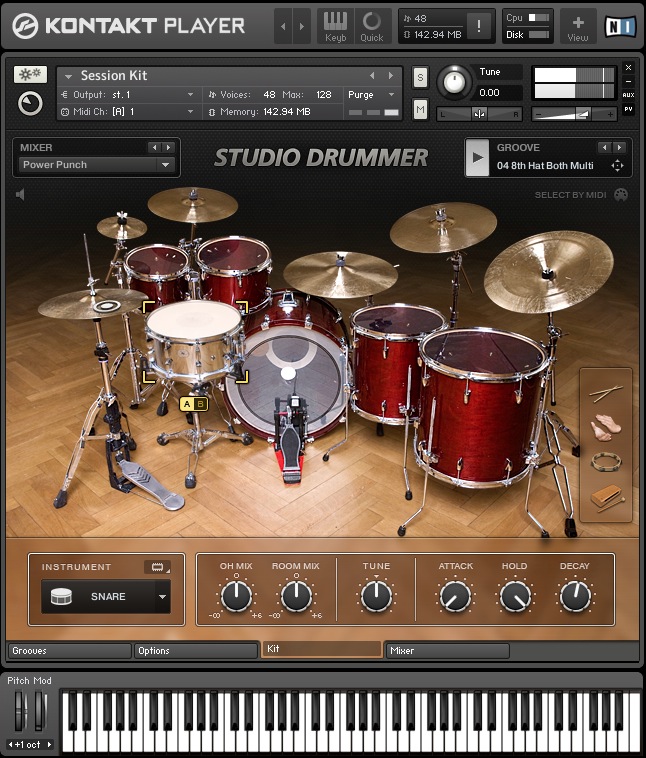The image size is (646, 758).
Task: Click the Select by MIDI palette icon
Action: click(x=621, y=195)
